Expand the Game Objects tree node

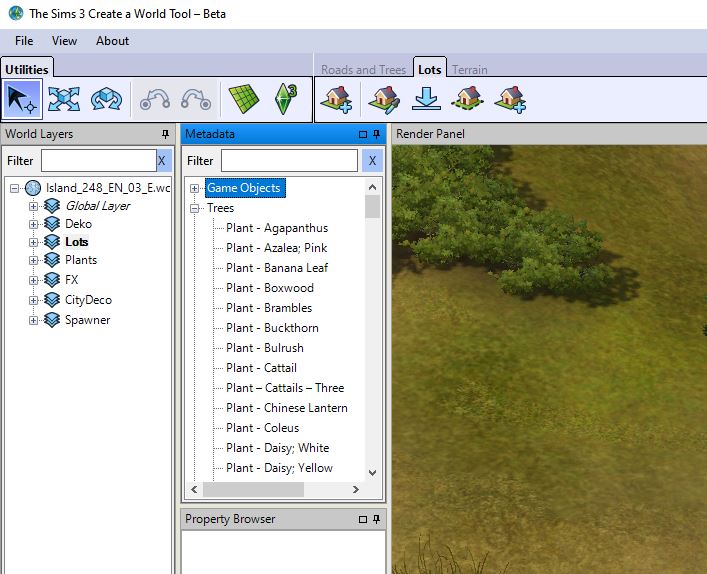[x=195, y=188]
